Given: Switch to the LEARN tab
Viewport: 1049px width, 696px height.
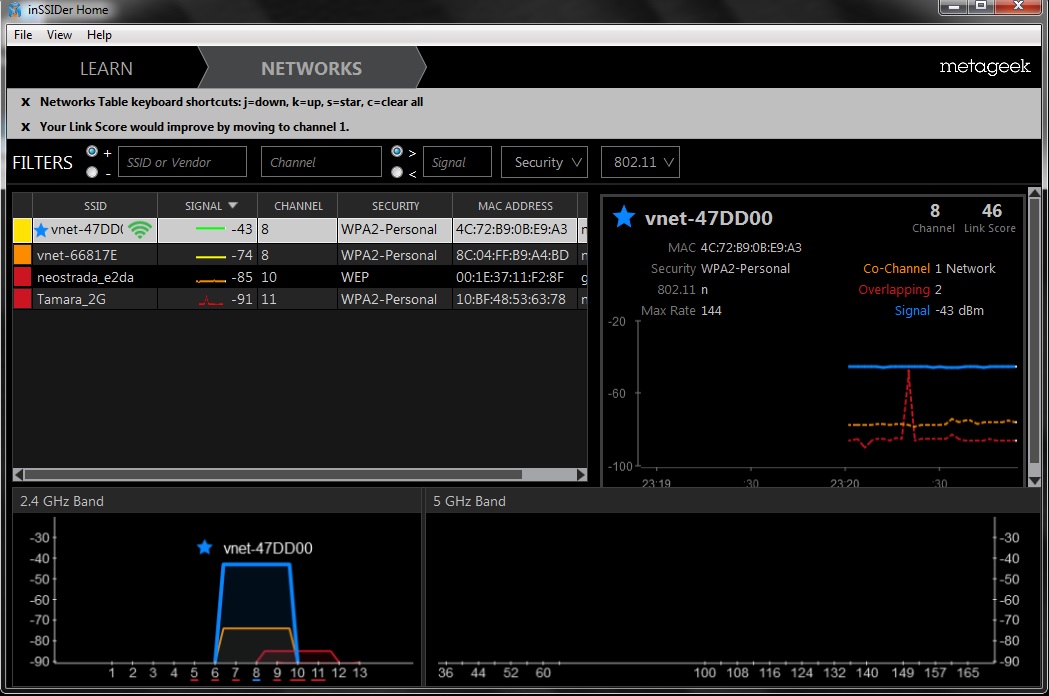Looking at the screenshot, I should pos(106,68).
